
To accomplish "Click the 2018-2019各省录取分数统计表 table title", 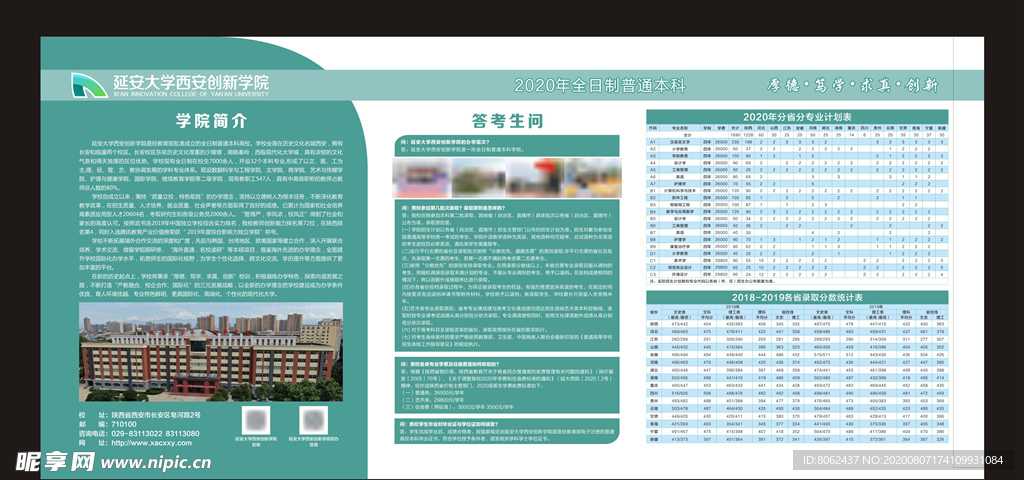I will click(797, 298).
